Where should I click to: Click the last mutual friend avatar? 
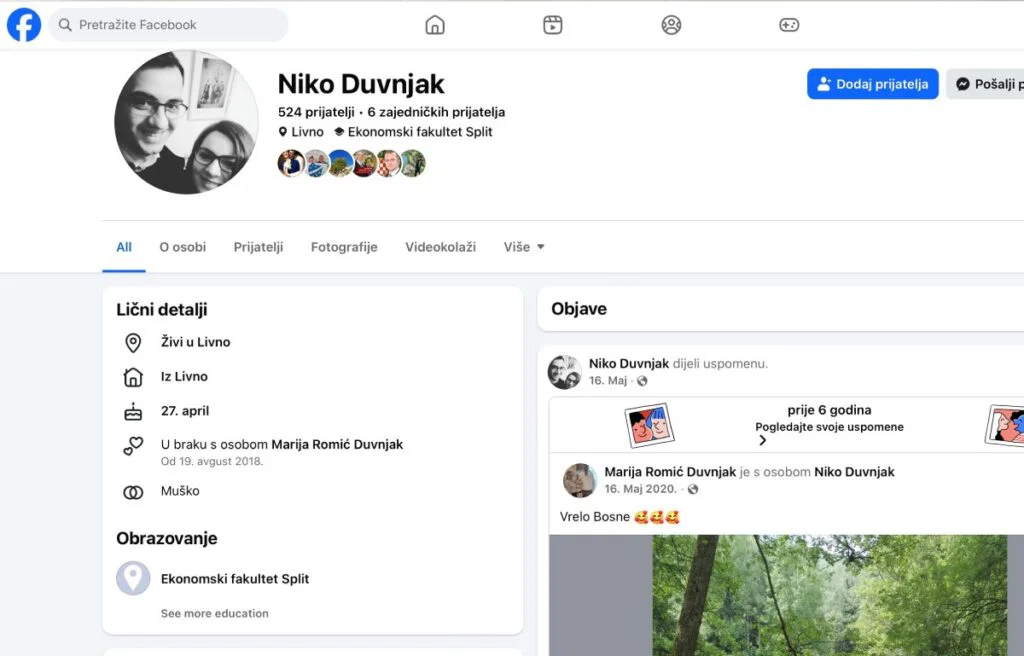tap(413, 163)
